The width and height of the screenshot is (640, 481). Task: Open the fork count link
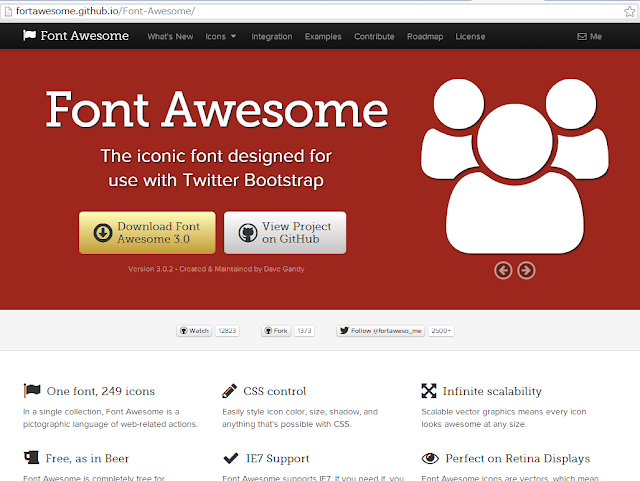click(304, 331)
